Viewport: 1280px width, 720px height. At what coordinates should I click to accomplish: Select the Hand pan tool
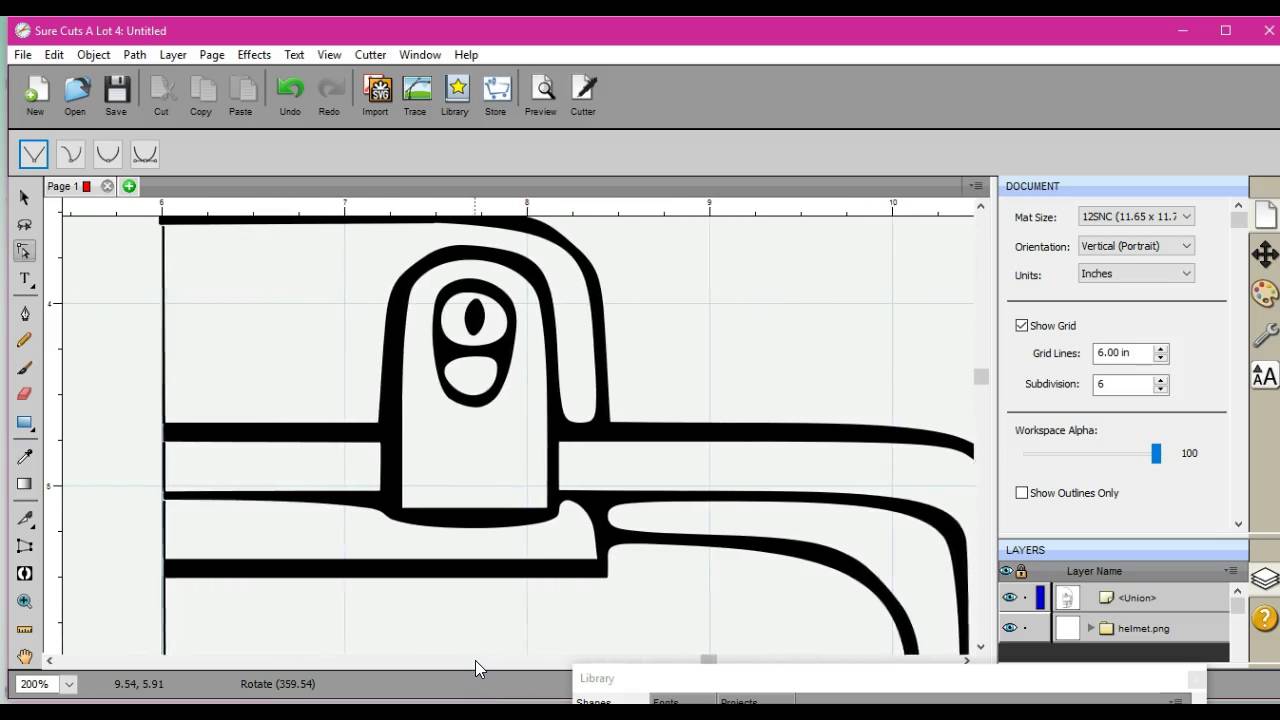[25, 657]
